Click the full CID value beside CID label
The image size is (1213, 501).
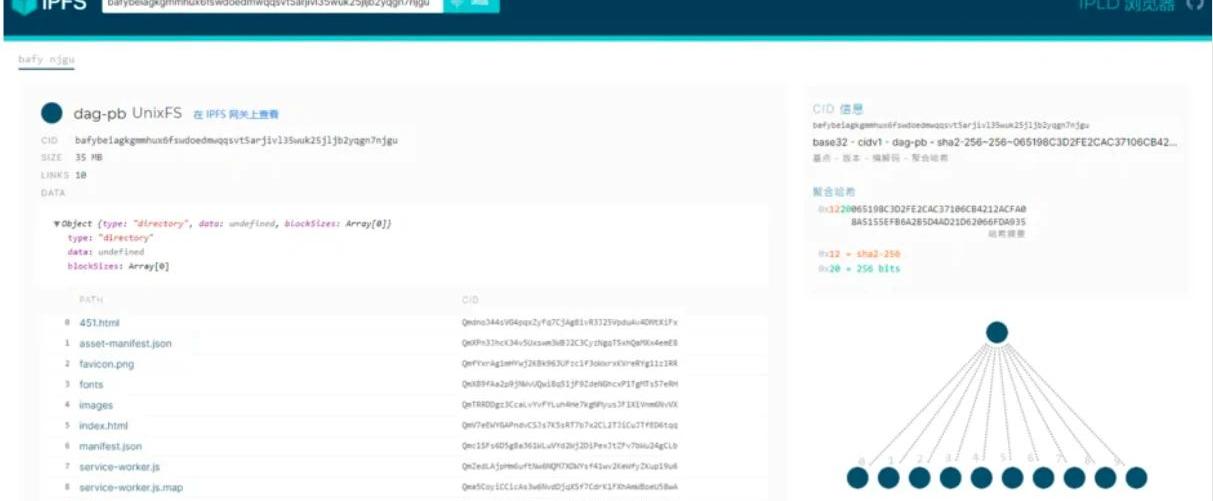click(x=236, y=140)
